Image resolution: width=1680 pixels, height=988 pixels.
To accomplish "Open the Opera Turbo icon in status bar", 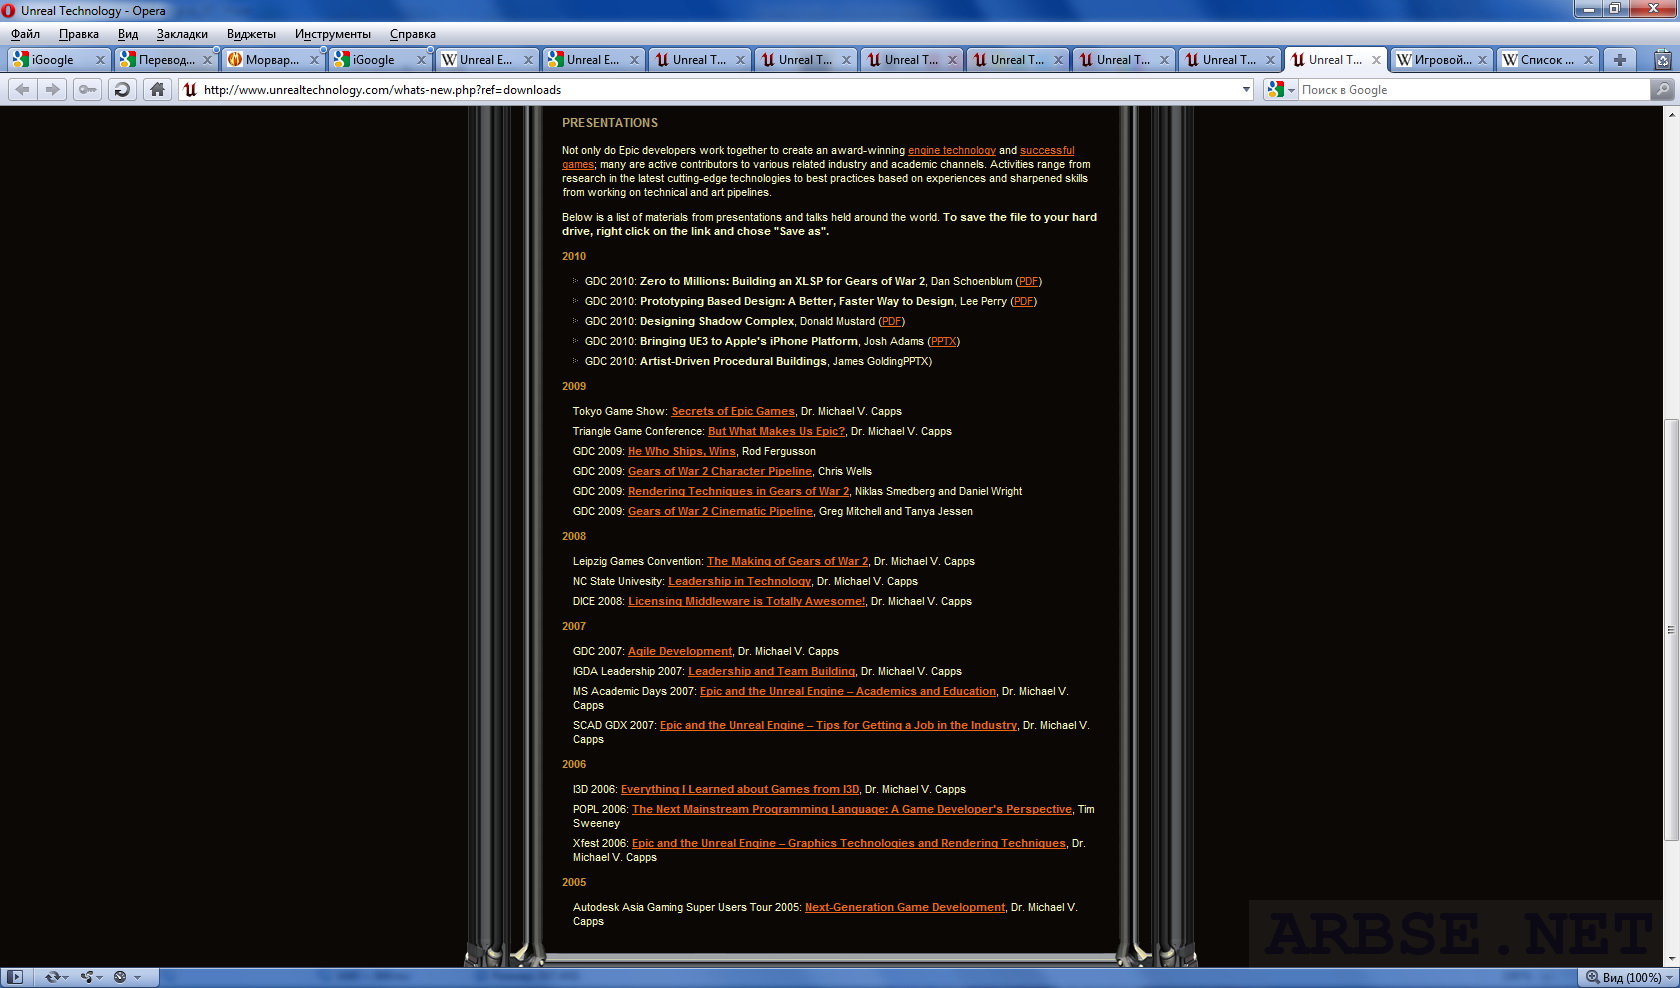I will pos(120,977).
